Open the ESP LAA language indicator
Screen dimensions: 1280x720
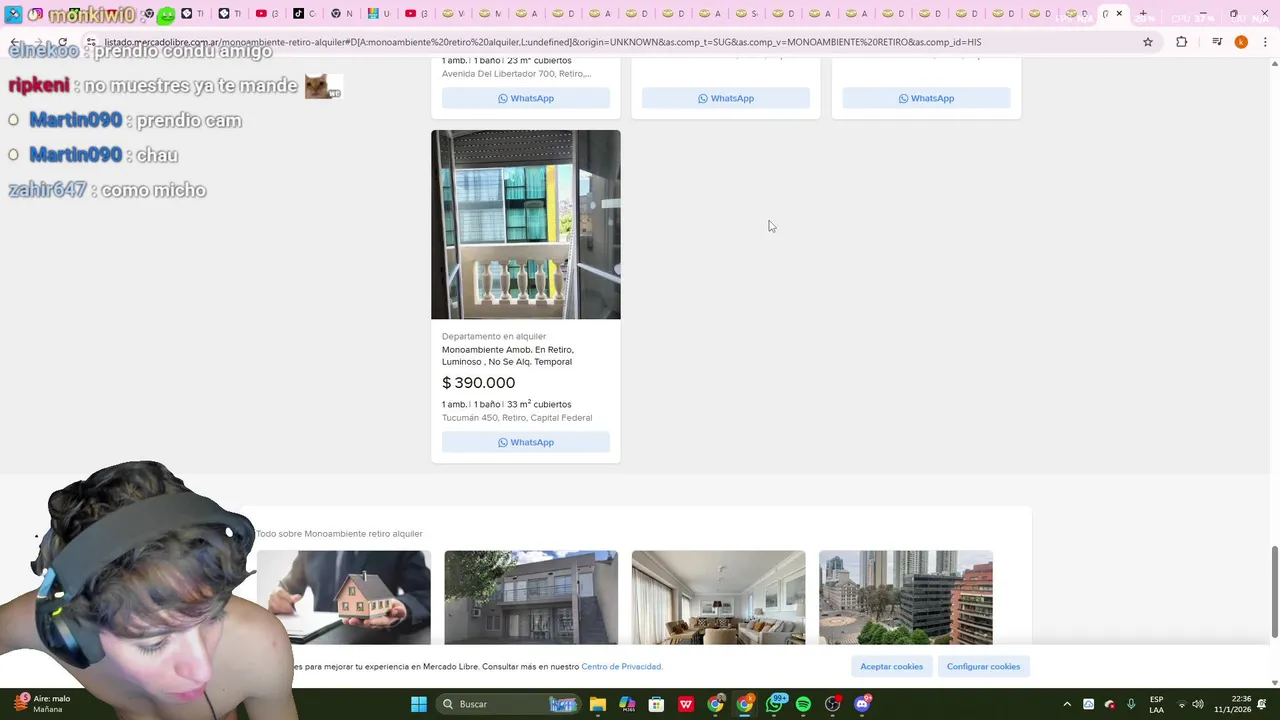[x=1156, y=704]
